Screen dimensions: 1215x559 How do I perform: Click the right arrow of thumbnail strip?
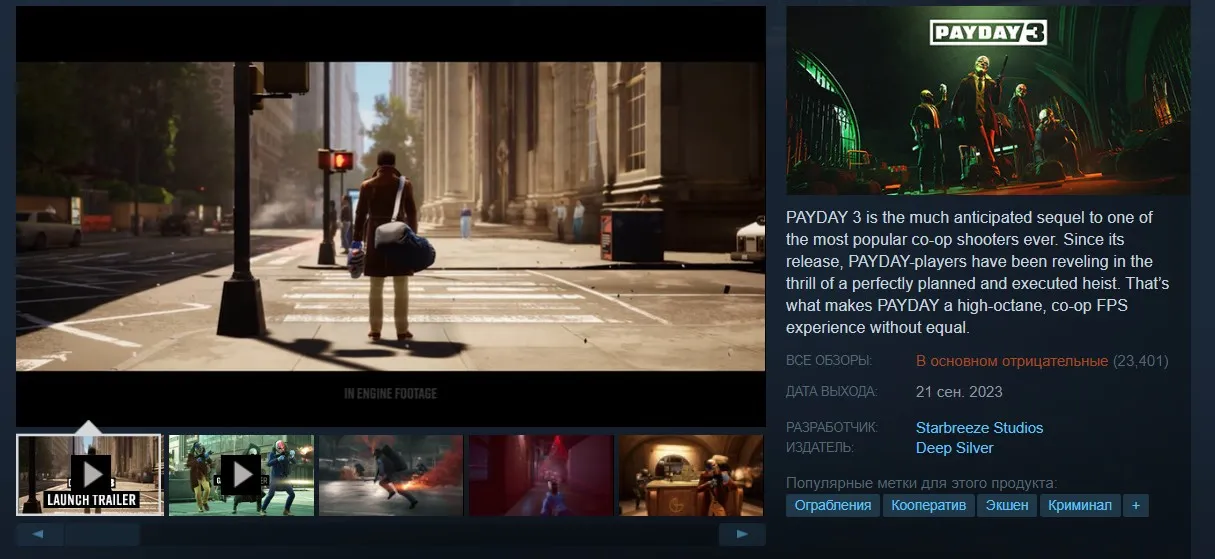pos(742,535)
